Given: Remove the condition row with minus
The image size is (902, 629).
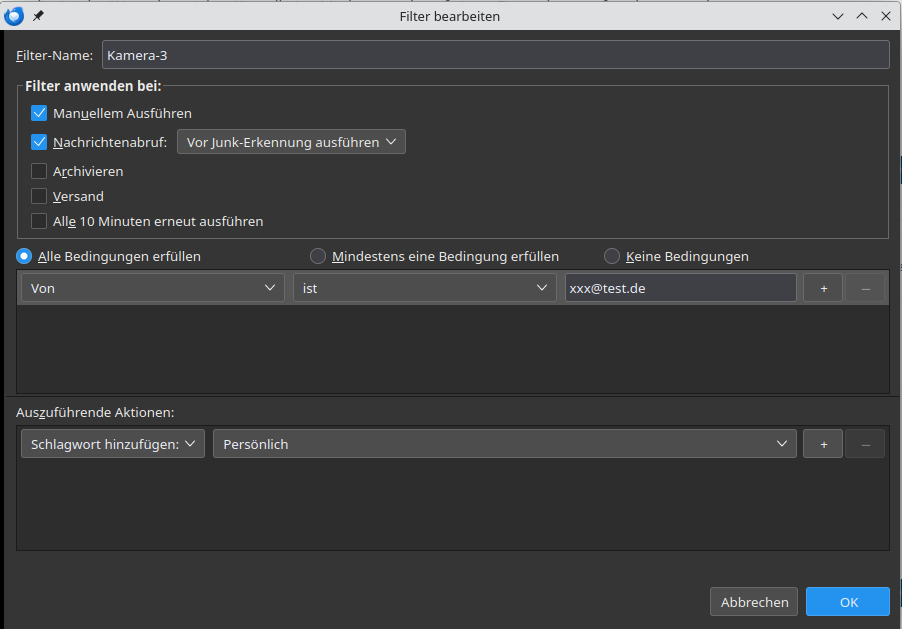Looking at the screenshot, I should click(x=865, y=288).
